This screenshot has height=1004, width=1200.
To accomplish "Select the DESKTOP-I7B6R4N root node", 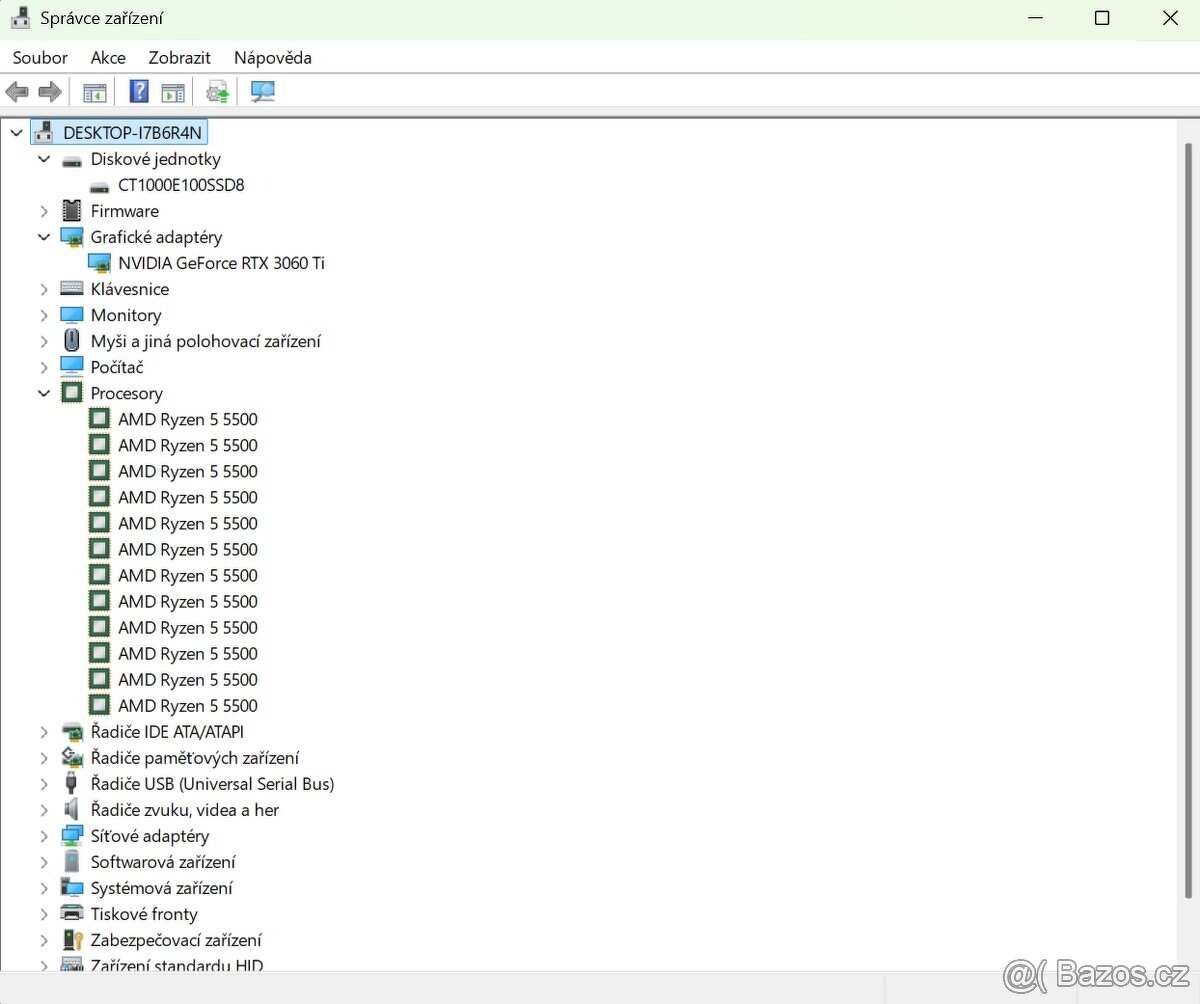I will (132, 132).
